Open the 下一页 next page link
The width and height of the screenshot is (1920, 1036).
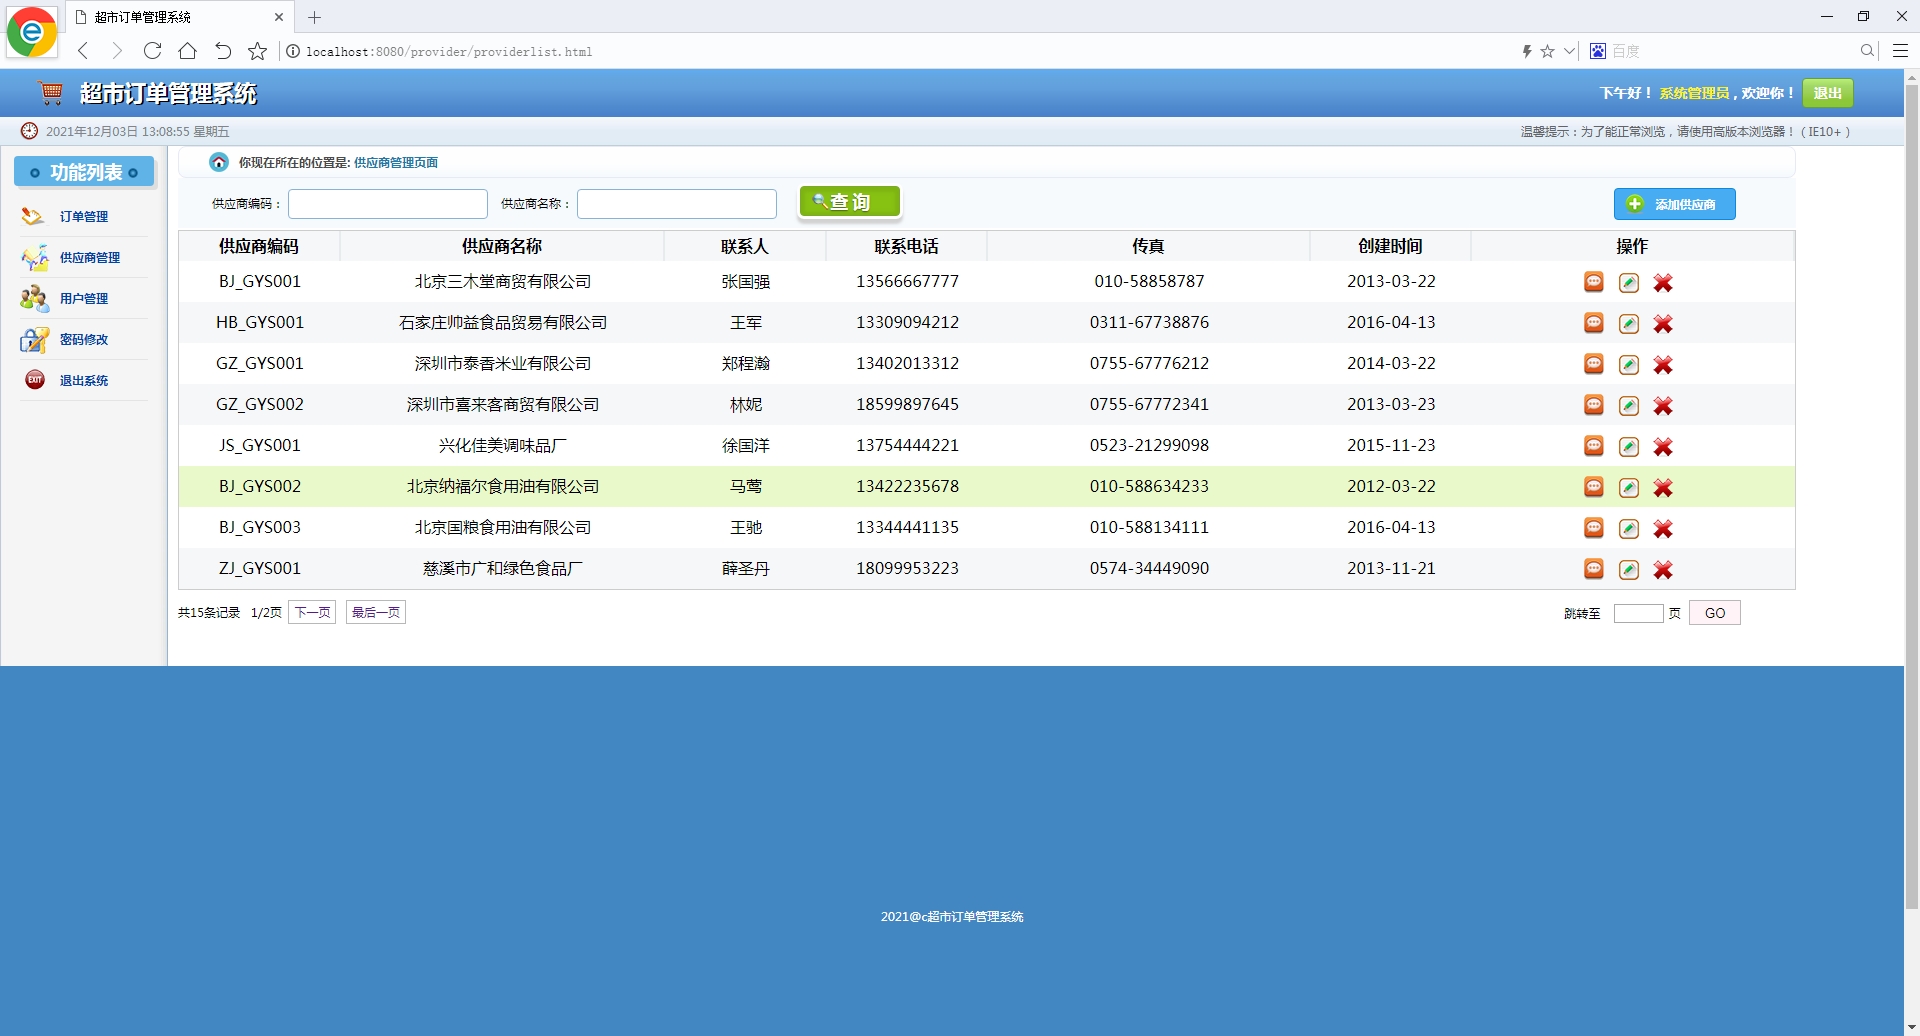click(311, 611)
